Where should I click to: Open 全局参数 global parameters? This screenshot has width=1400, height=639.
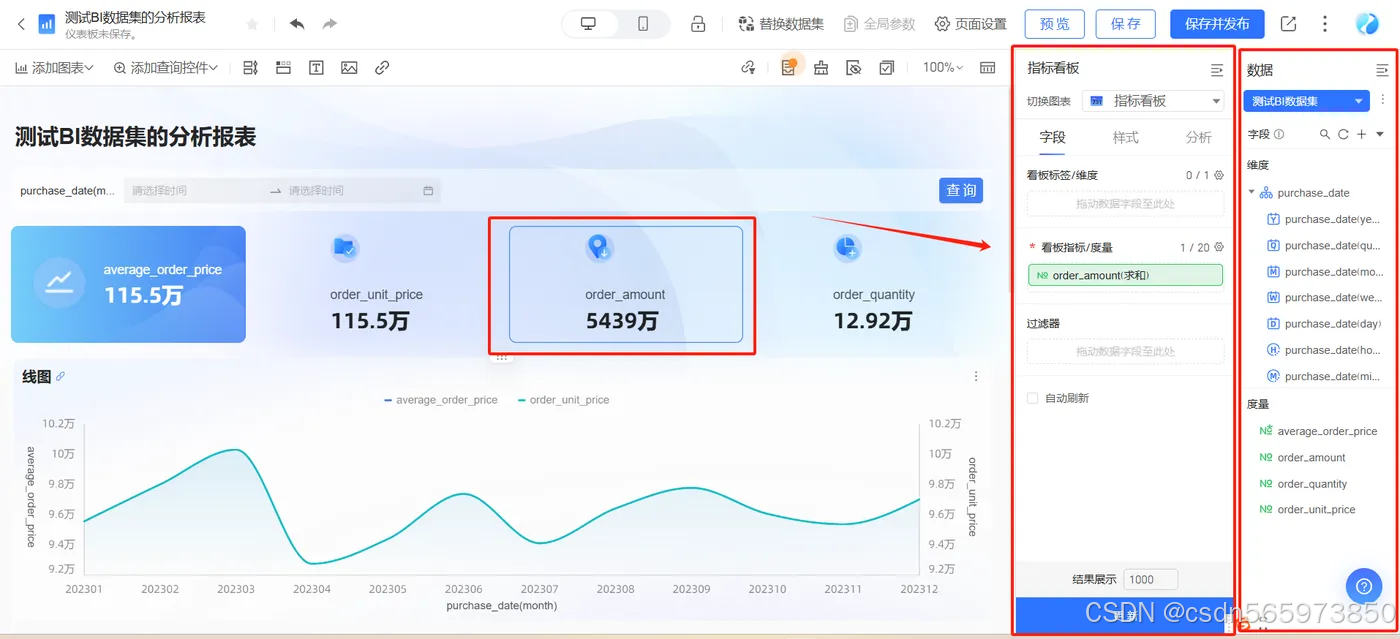point(880,24)
